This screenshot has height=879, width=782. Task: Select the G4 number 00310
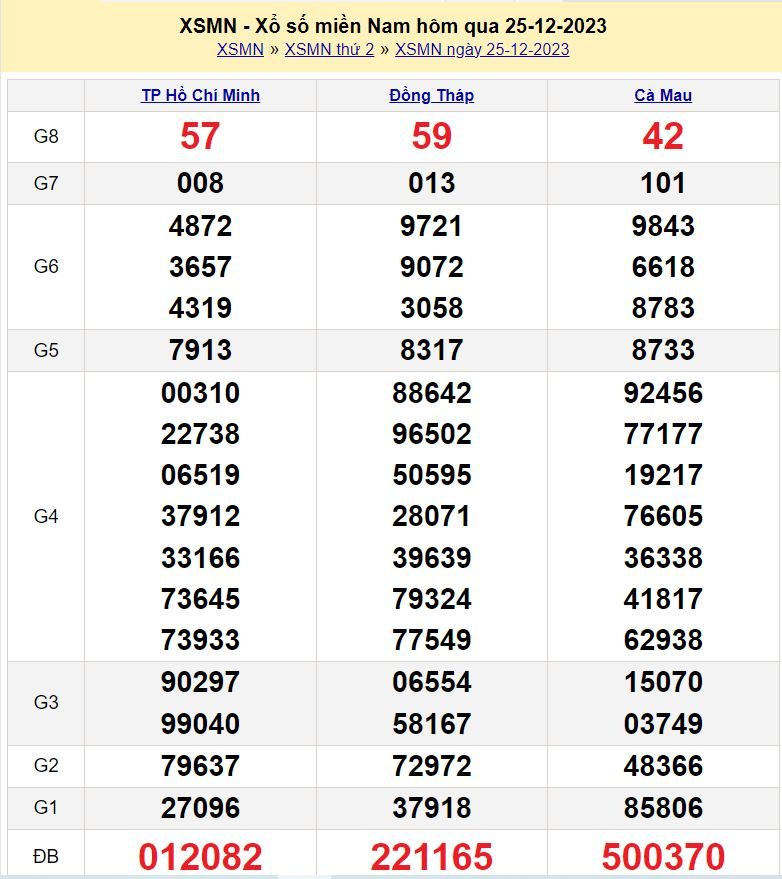click(x=200, y=392)
